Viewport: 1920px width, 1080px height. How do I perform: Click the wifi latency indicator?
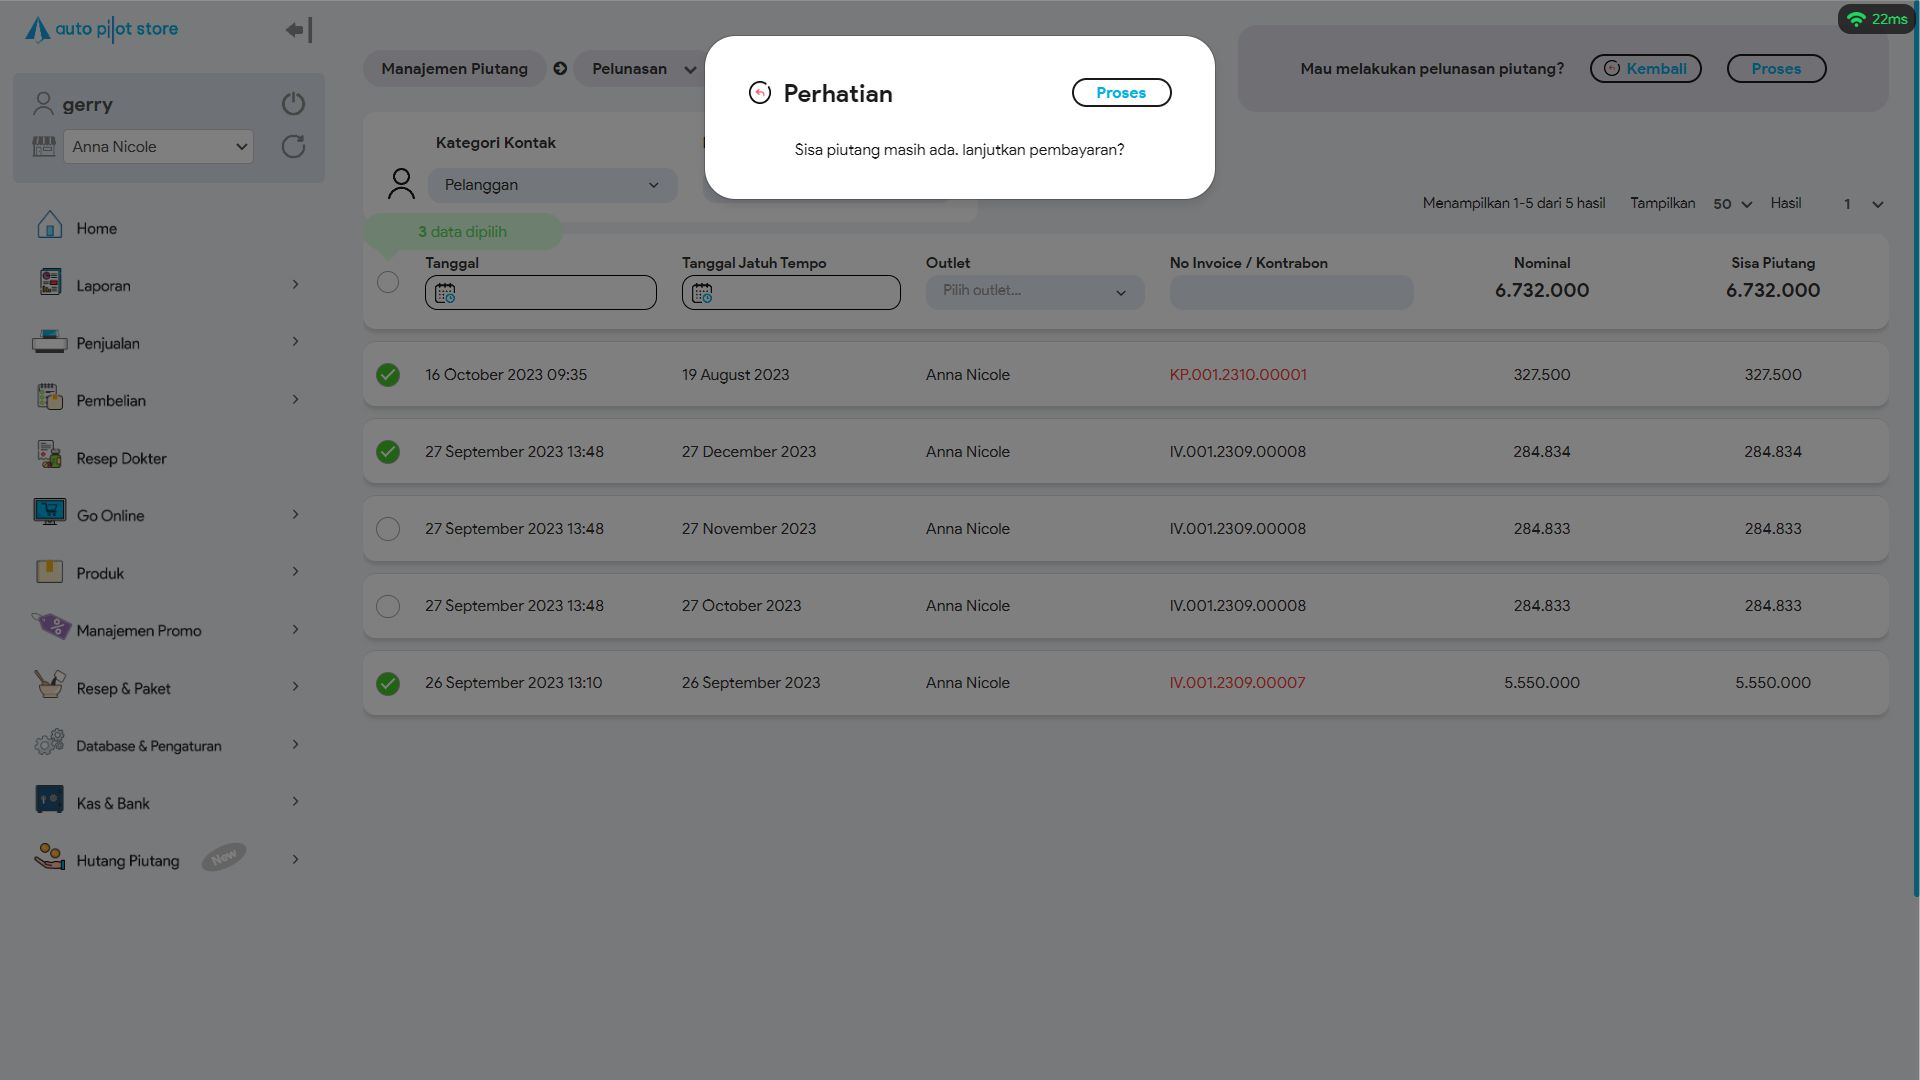pyautogui.click(x=1876, y=19)
